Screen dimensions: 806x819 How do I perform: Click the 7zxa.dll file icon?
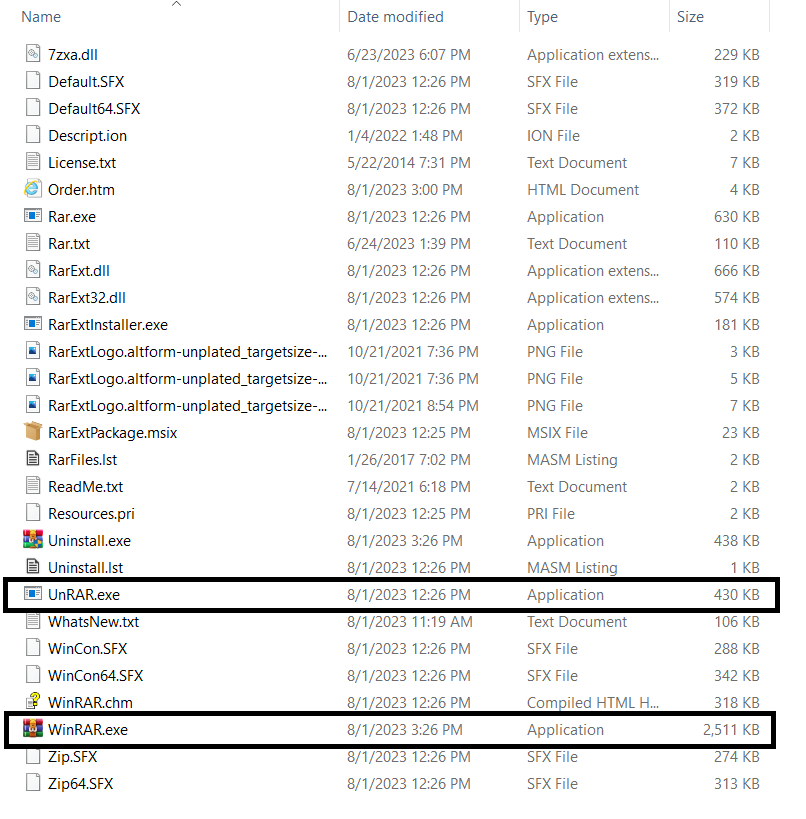coord(33,54)
